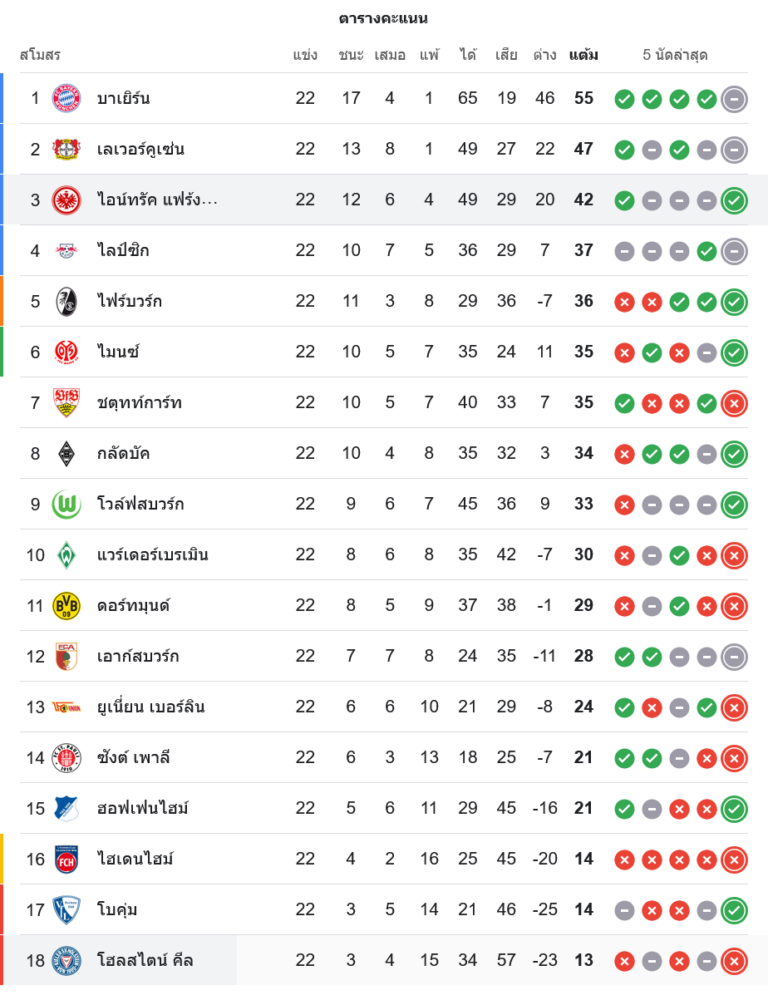Sort by the แต้ม points column header
The width and height of the screenshot is (768, 1000).
click(x=583, y=55)
